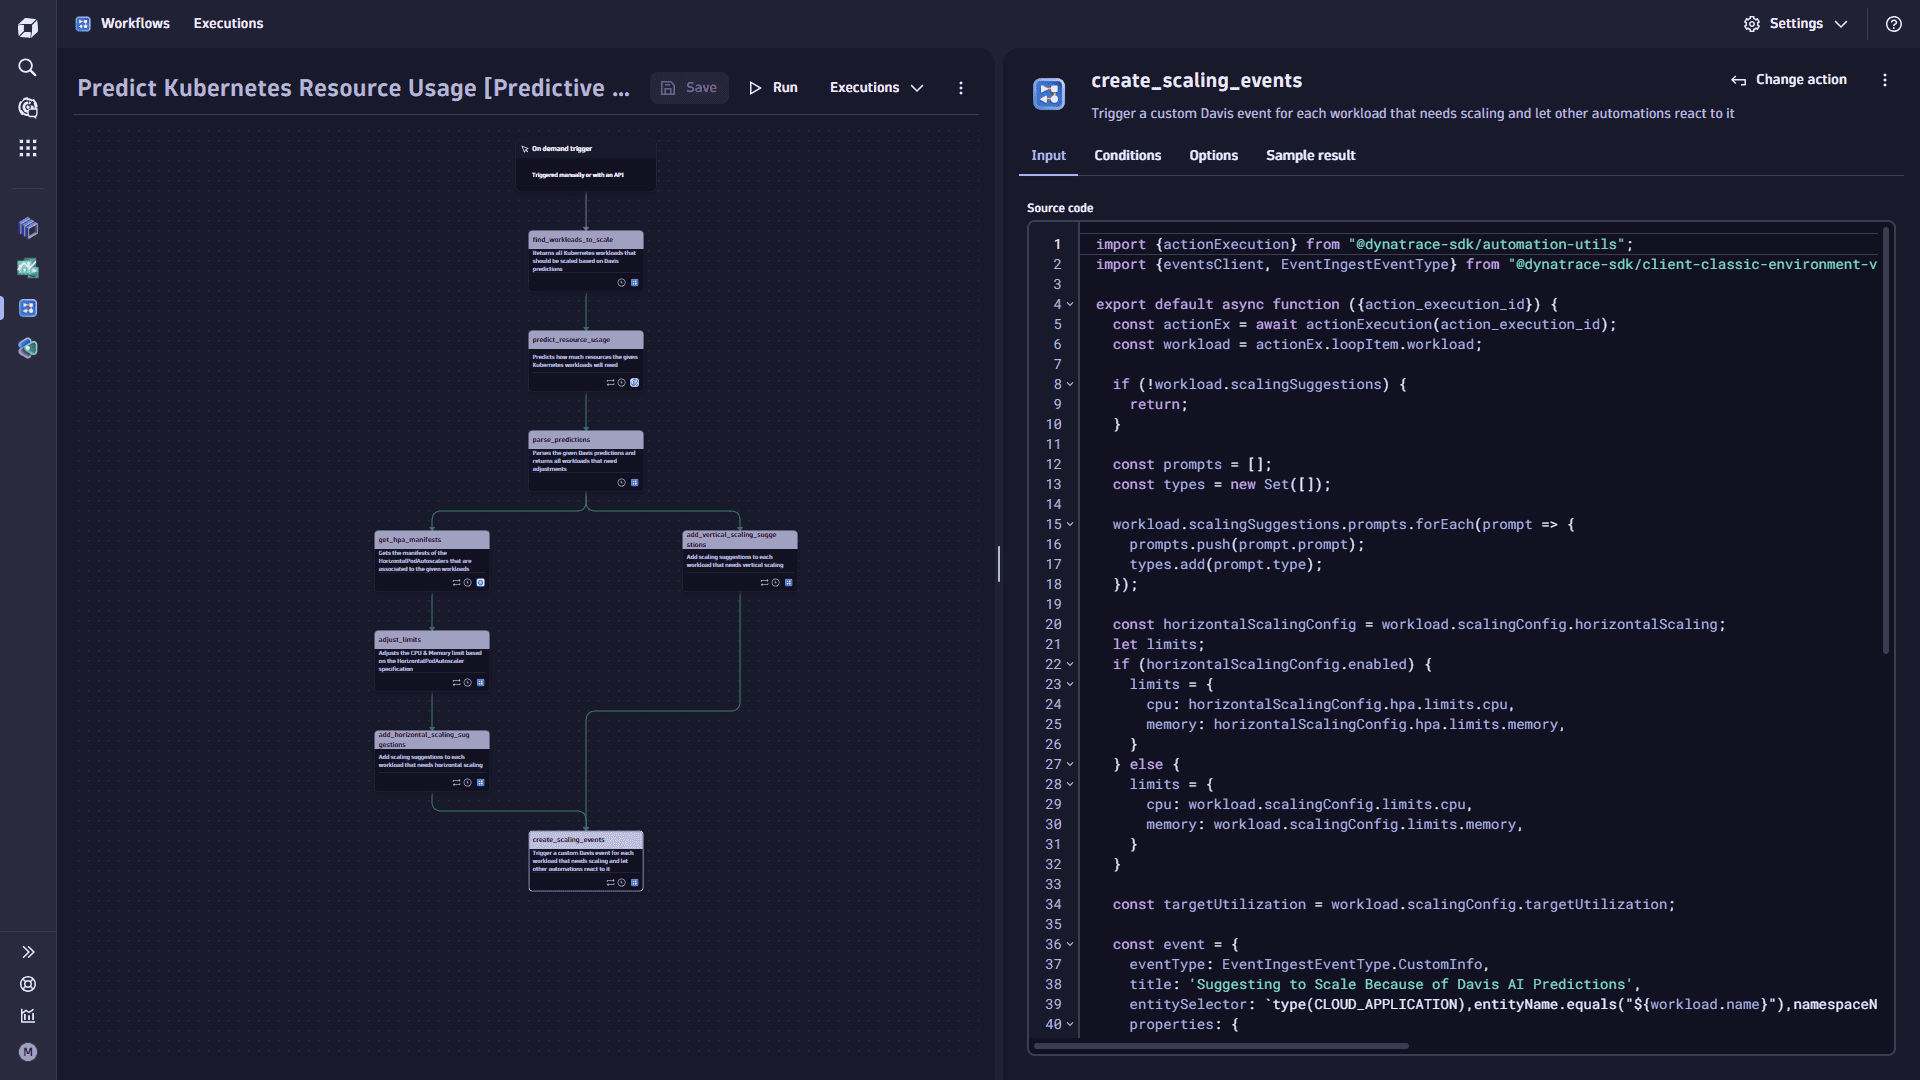Viewport: 1920px width, 1080px height.
Task: Select the find_workloads_to_scale node
Action: [586, 261]
